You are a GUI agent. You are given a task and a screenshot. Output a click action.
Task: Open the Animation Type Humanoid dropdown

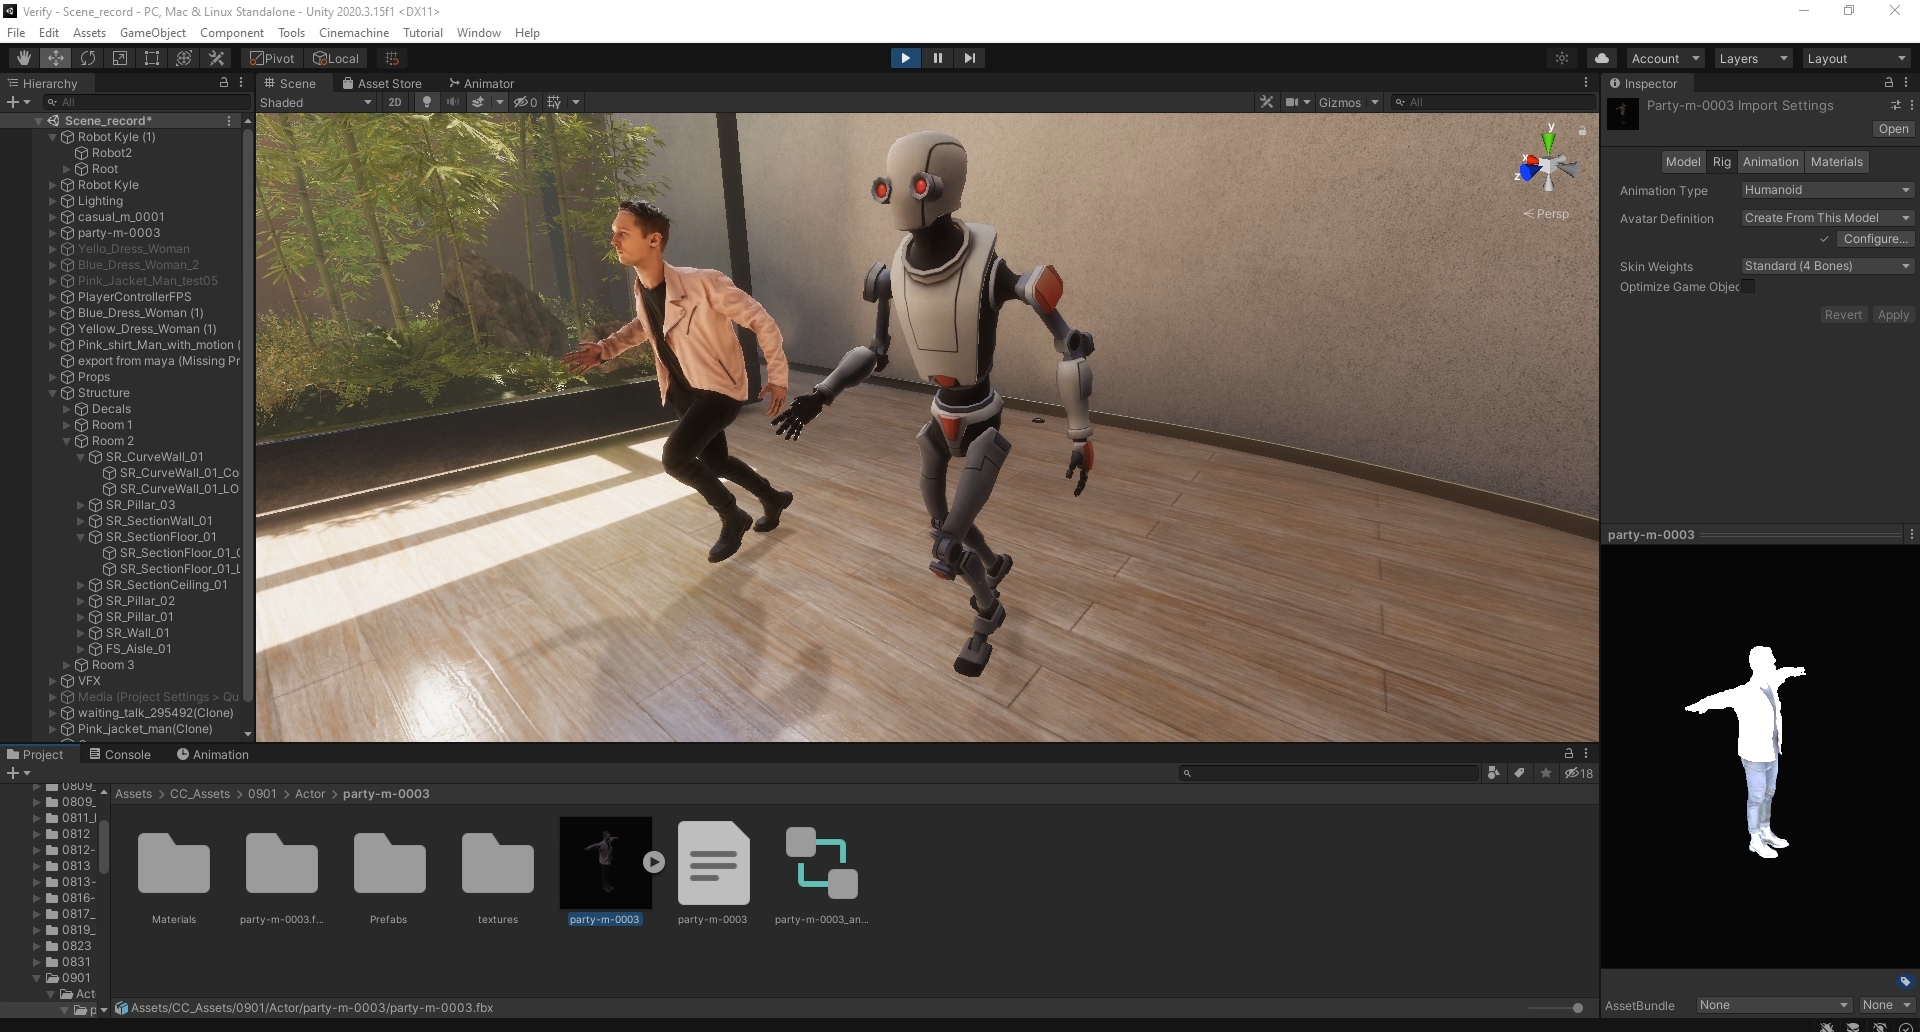tap(1827, 190)
